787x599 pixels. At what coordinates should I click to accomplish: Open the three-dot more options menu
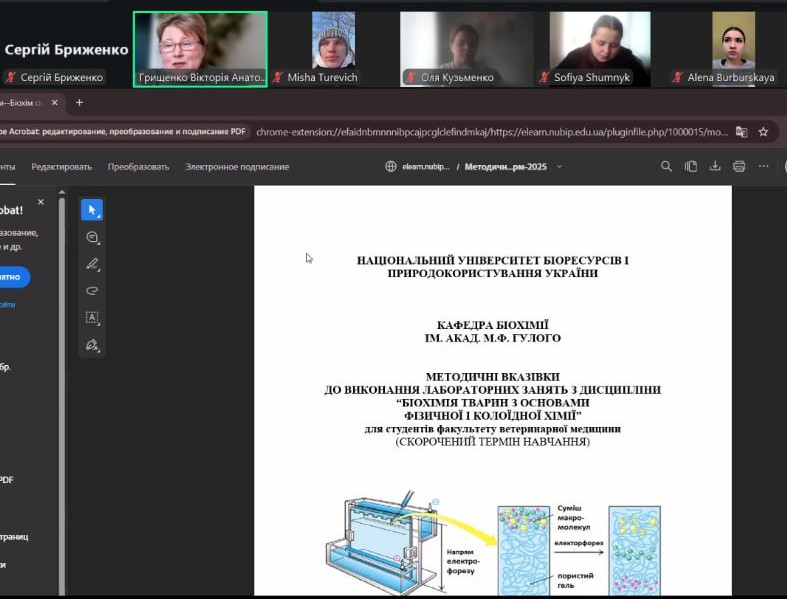coord(763,166)
